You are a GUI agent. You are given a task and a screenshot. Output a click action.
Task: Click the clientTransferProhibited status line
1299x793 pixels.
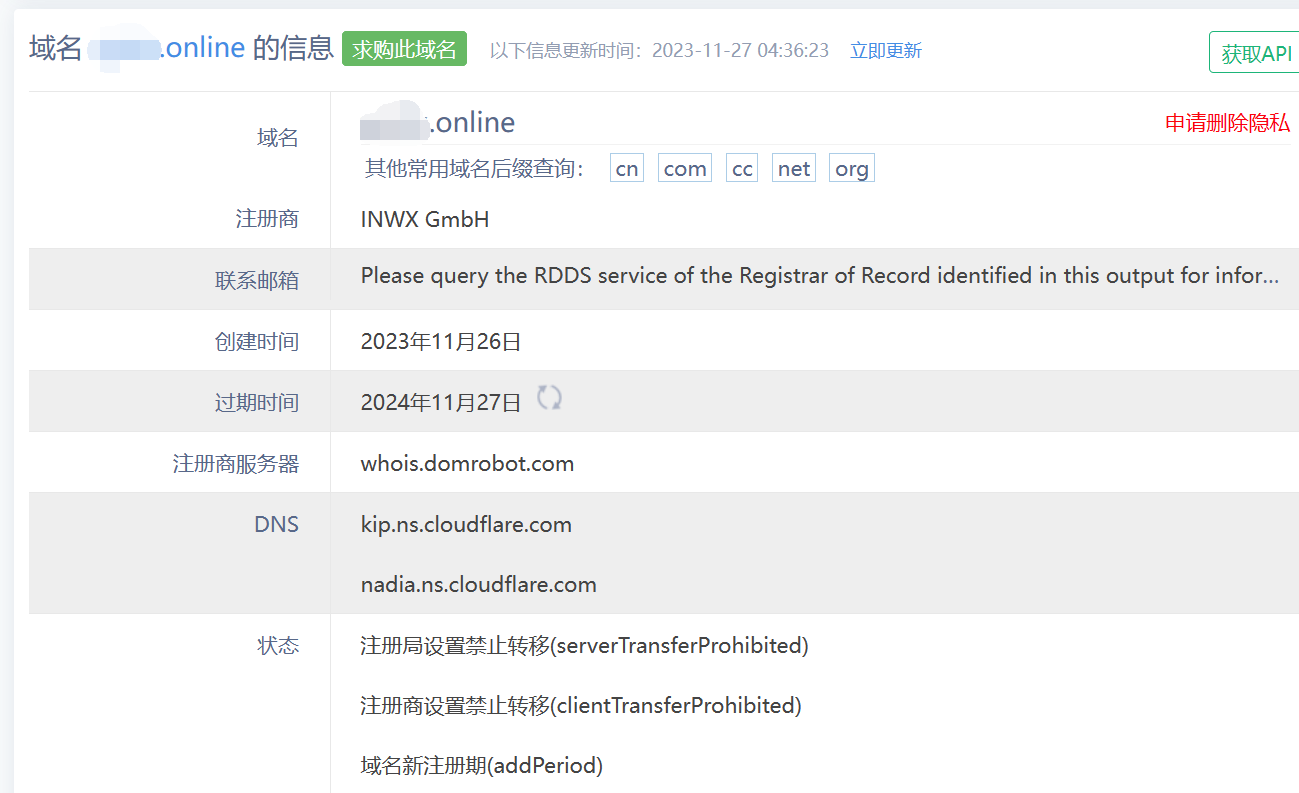[581, 706]
